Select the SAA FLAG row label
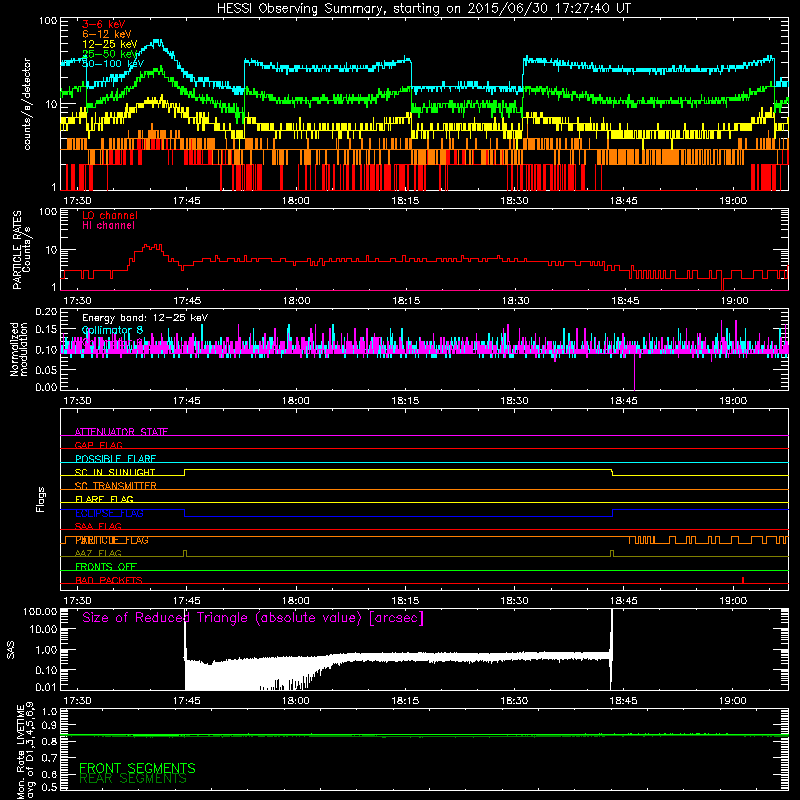Image resolution: width=800 pixels, height=800 pixels. point(98,526)
